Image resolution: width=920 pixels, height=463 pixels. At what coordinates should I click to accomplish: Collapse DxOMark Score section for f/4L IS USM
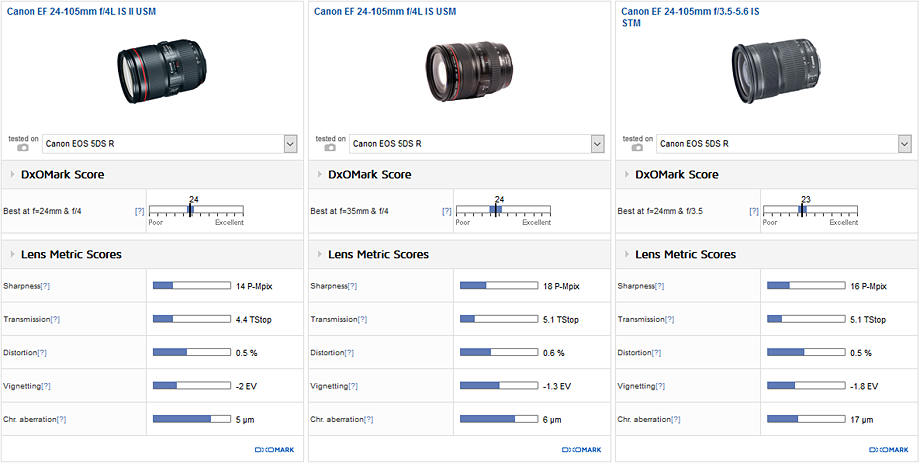click(x=320, y=174)
